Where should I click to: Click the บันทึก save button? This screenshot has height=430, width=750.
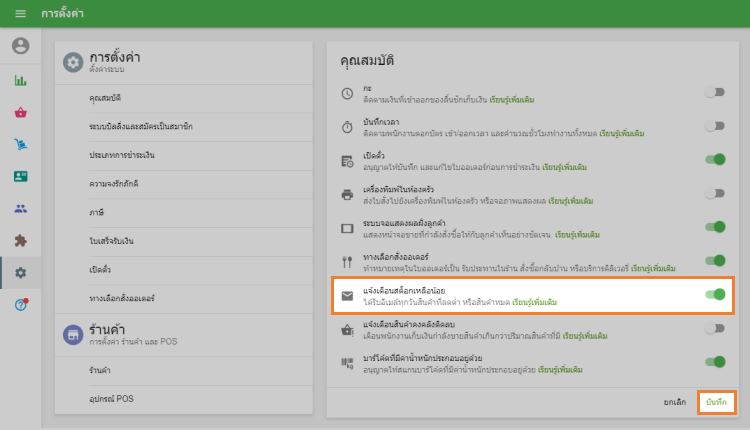[x=716, y=401]
